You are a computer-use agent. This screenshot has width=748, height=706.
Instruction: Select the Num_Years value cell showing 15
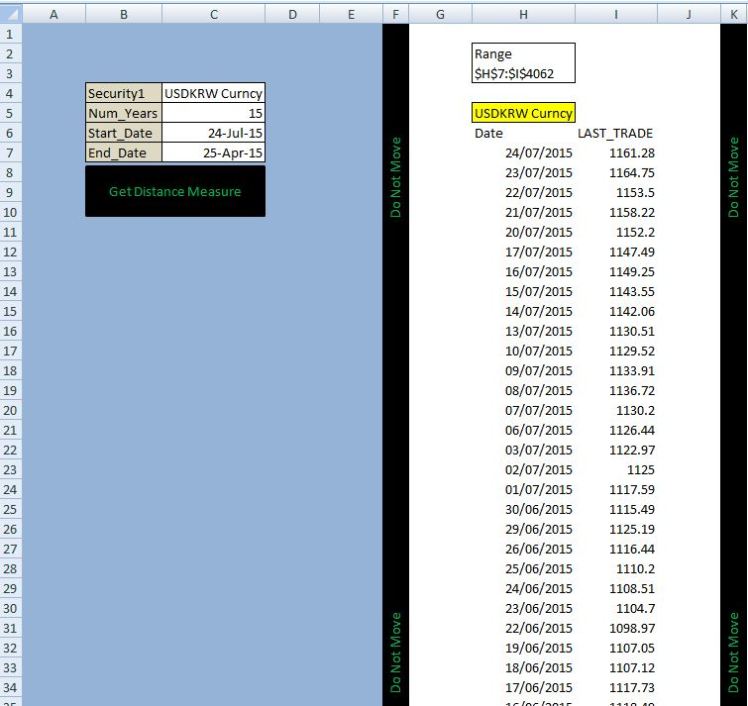click(213, 113)
